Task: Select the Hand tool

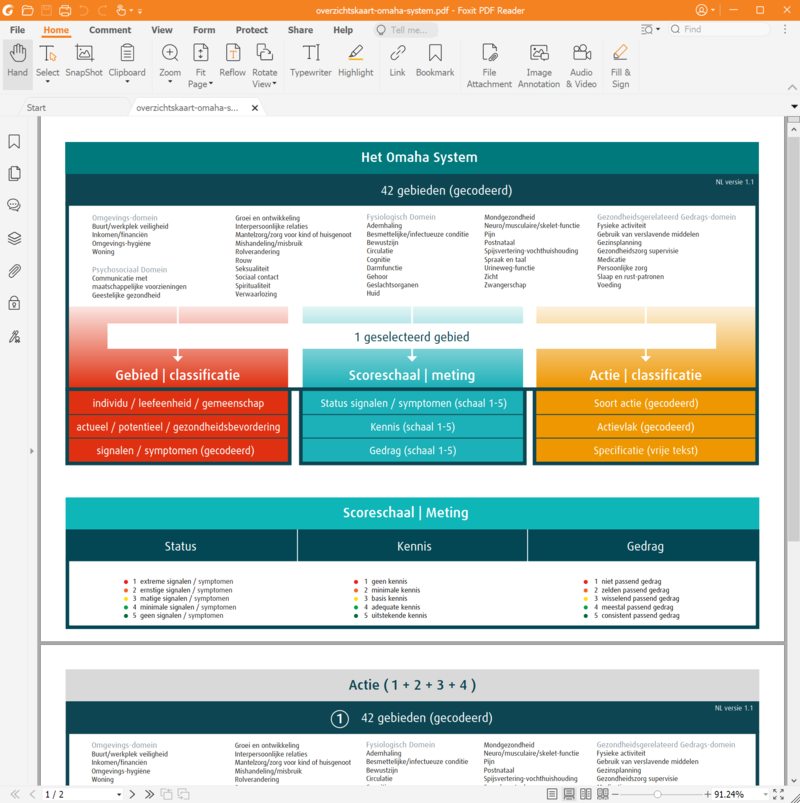Action: pyautogui.click(x=17, y=62)
